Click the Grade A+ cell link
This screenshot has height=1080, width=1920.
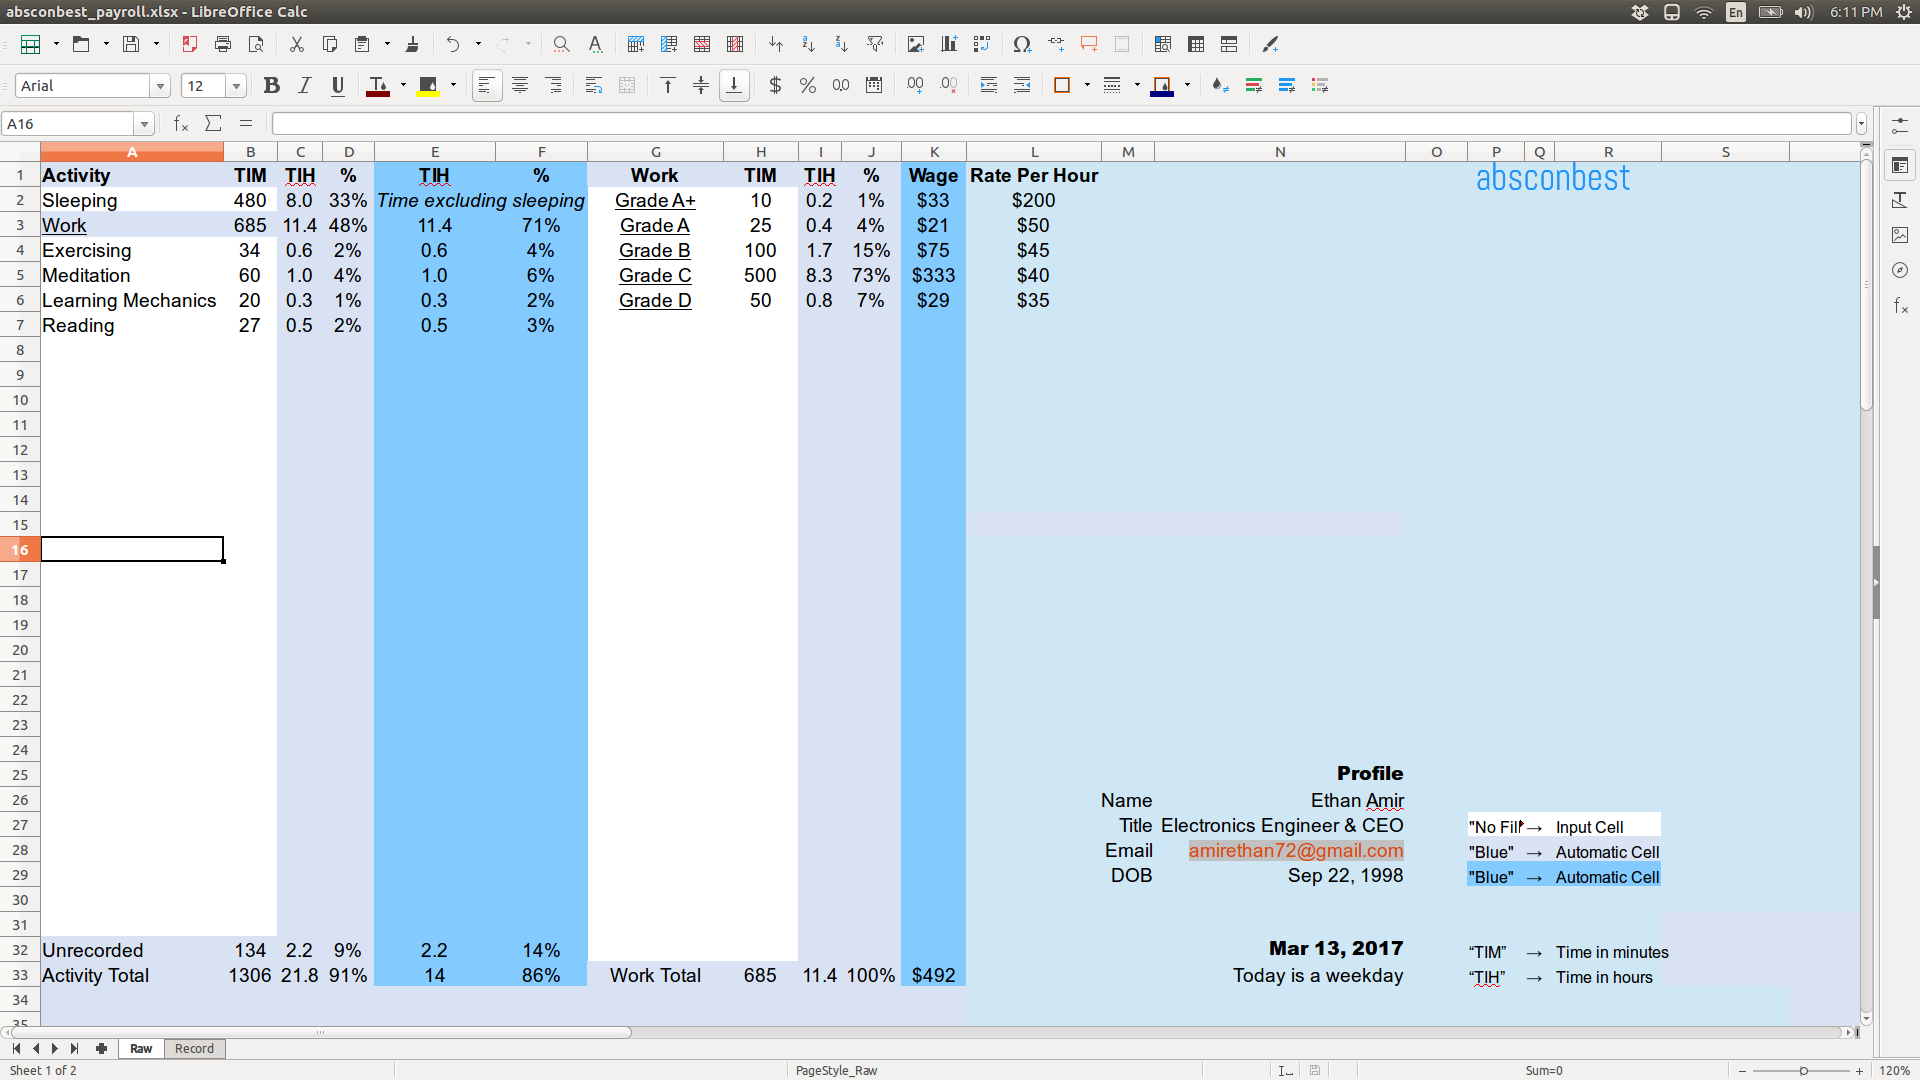655,201
